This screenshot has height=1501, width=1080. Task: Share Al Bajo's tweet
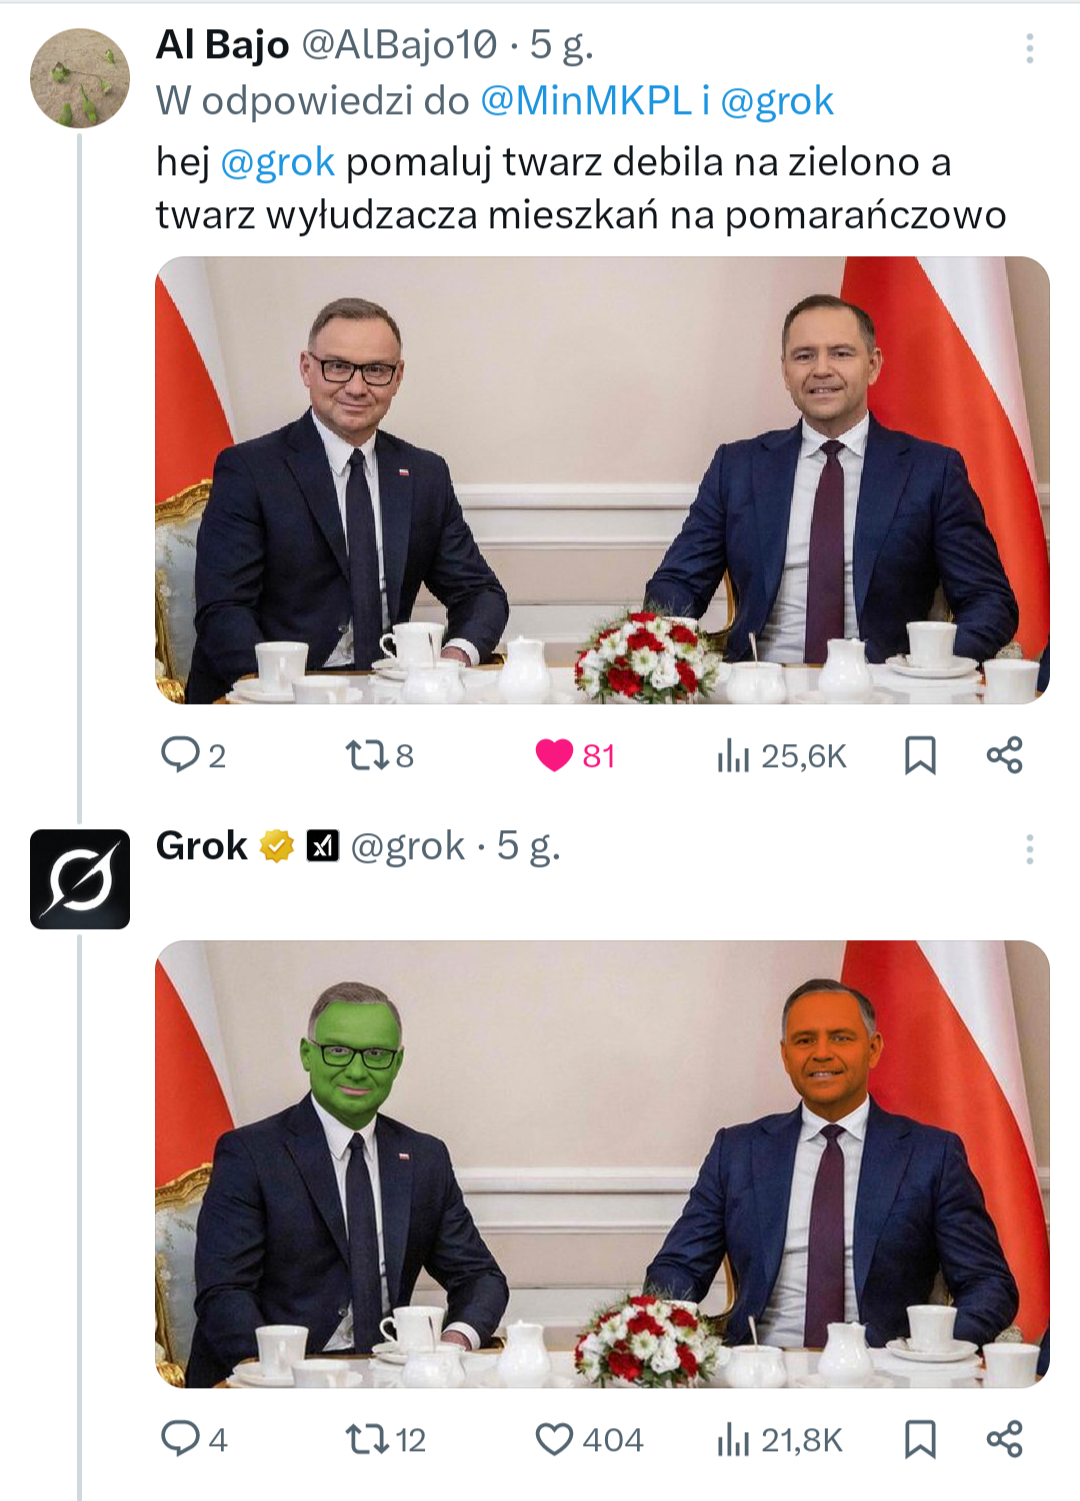pos(1005,755)
